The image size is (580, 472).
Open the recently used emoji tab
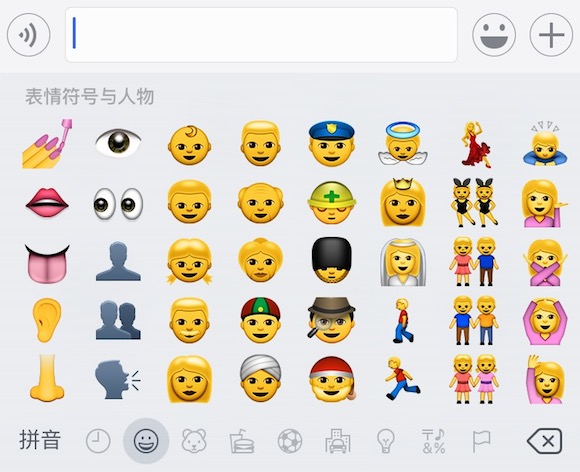coord(98,441)
